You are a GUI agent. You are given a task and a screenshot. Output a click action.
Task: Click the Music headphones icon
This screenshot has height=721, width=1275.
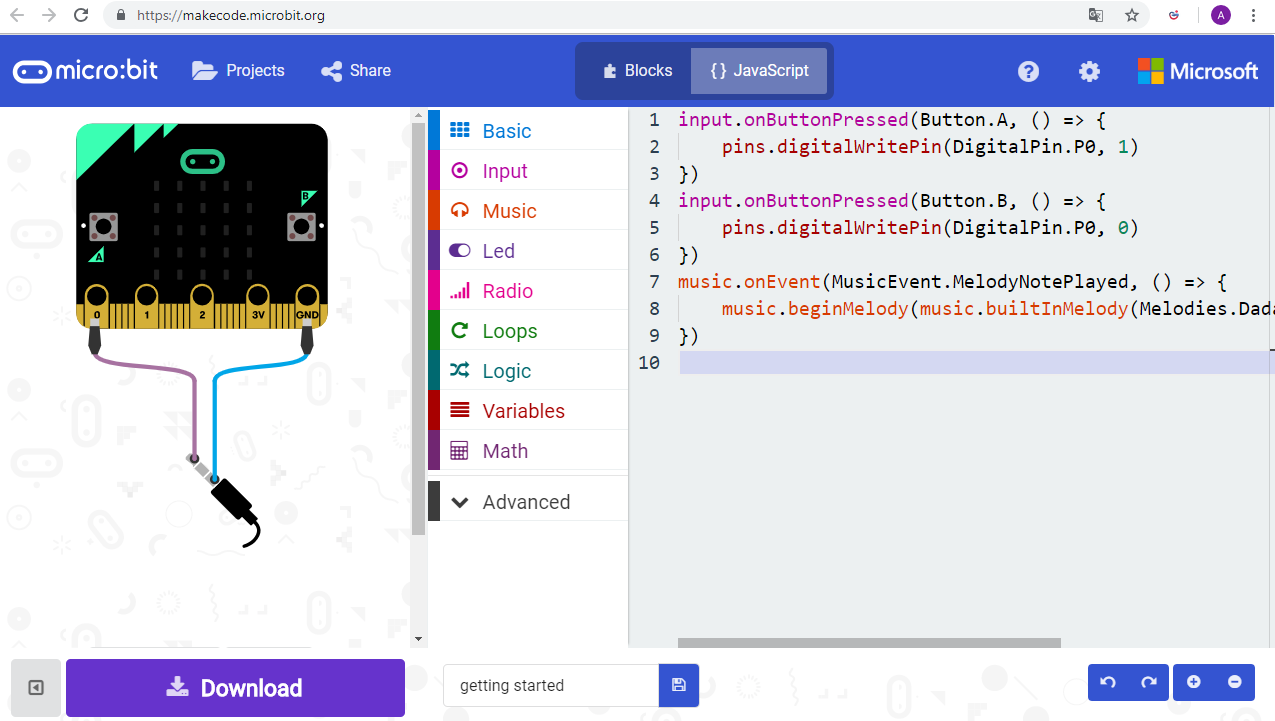point(460,211)
